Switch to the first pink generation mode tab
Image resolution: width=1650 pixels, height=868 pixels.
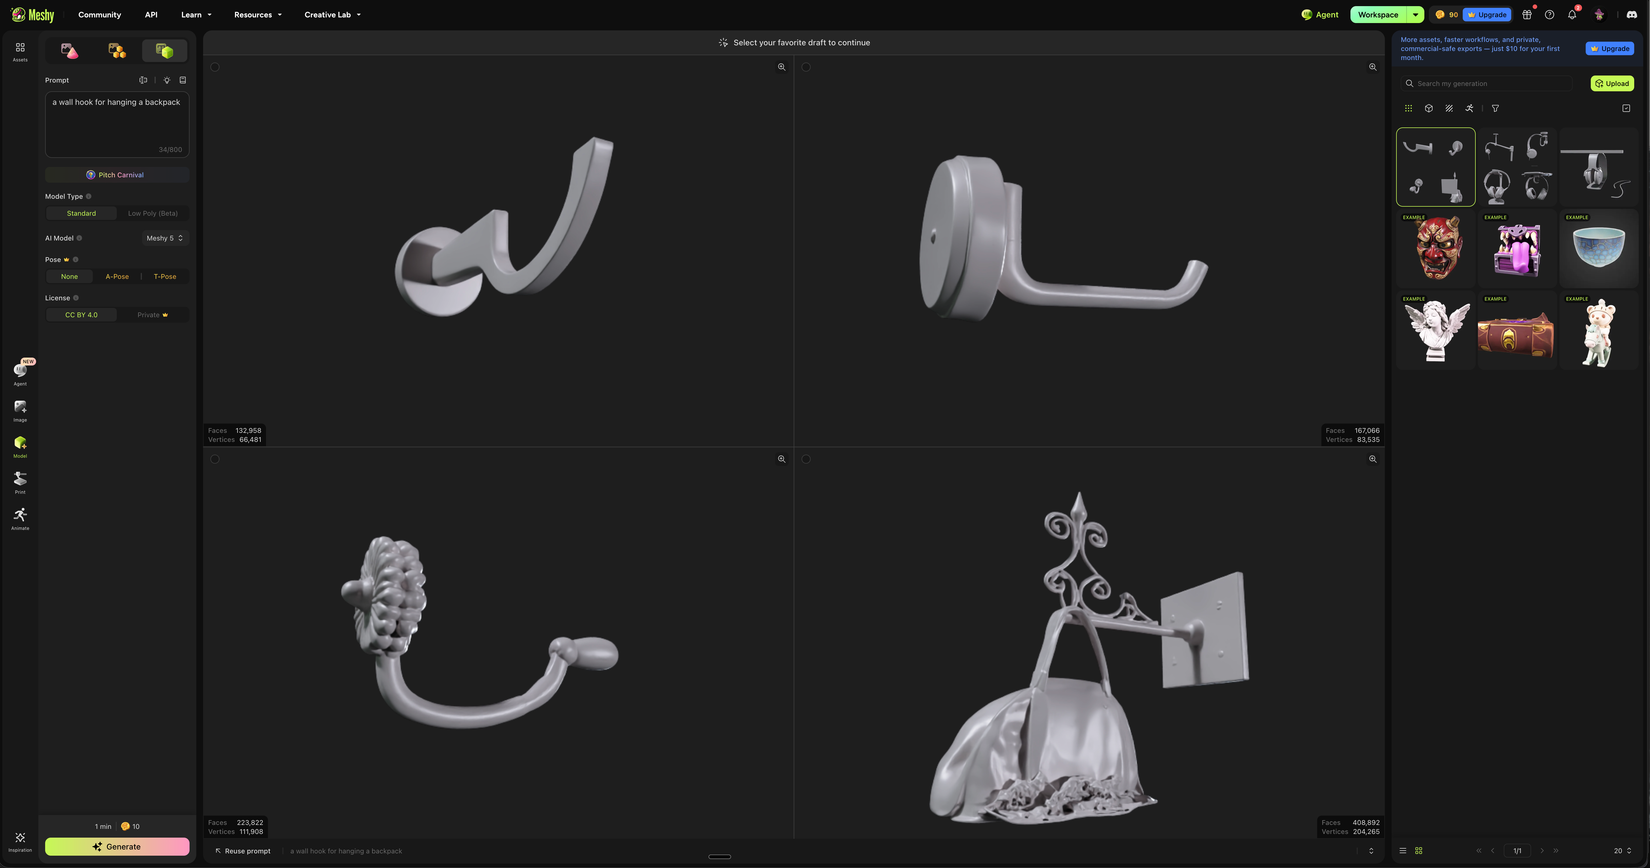[69, 51]
